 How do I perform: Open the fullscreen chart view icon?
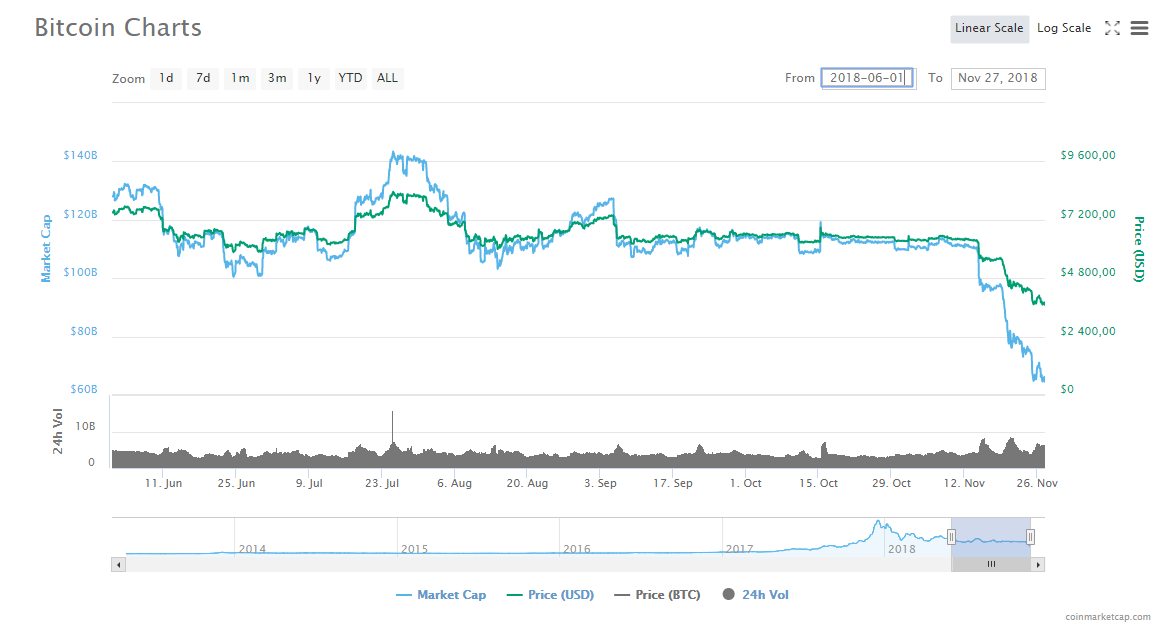pyautogui.click(x=1112, y=28)
